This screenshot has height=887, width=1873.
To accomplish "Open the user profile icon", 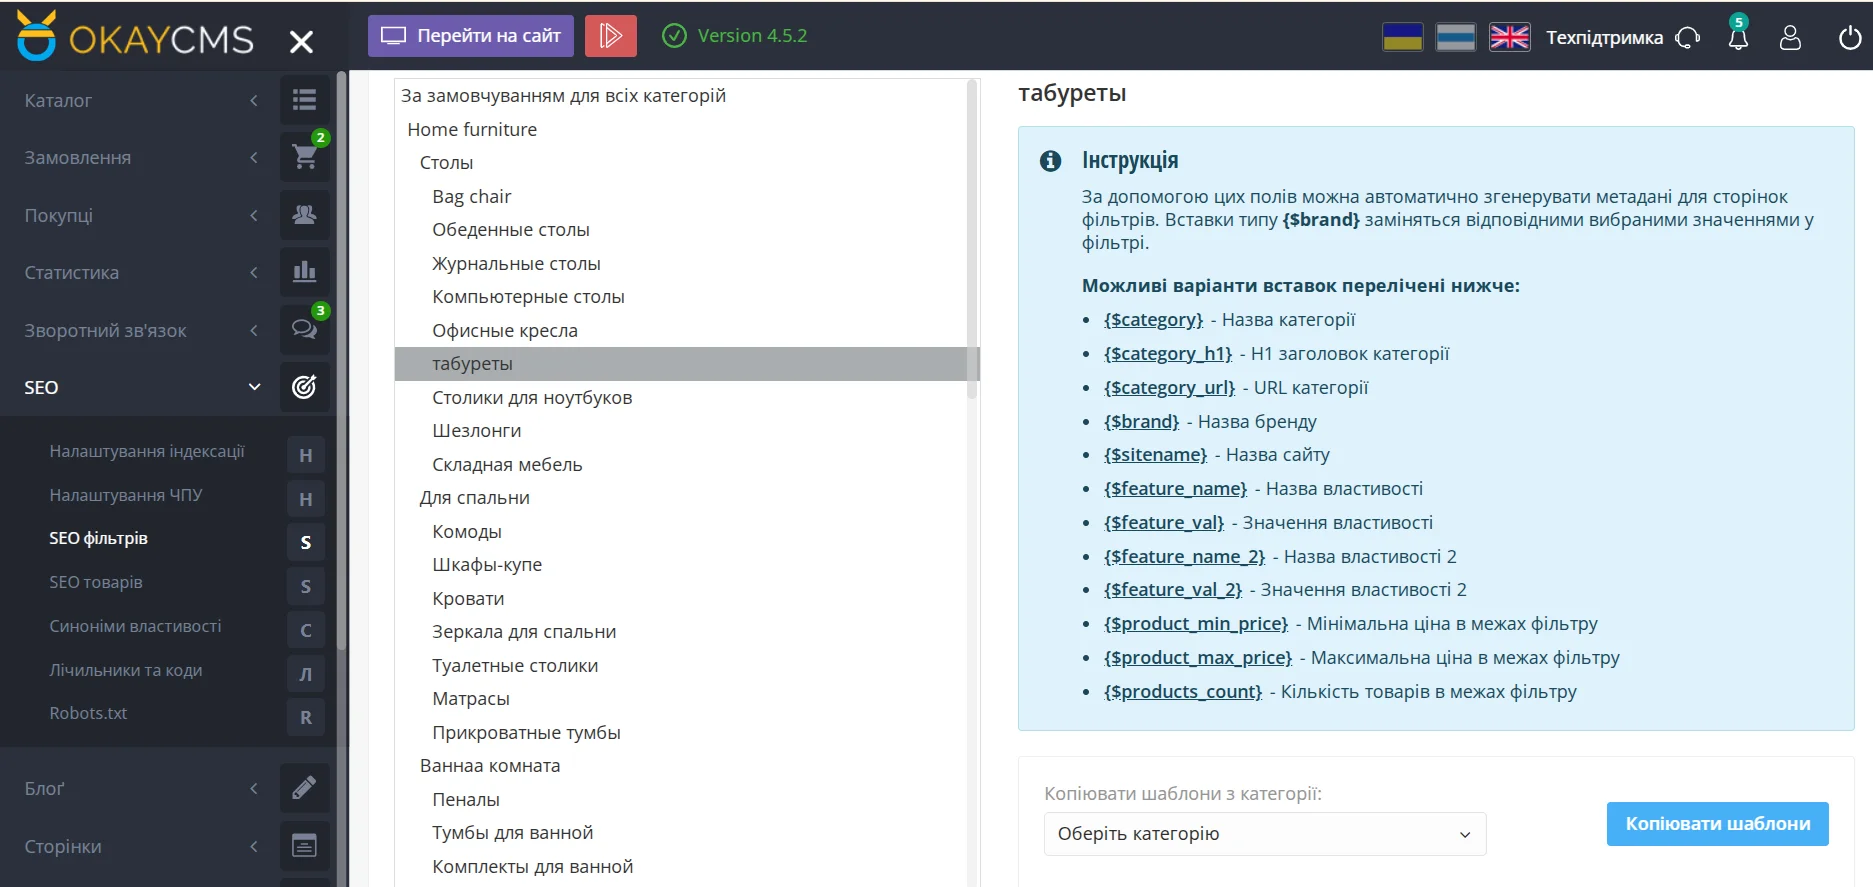I will click(x=1790, y=38).
